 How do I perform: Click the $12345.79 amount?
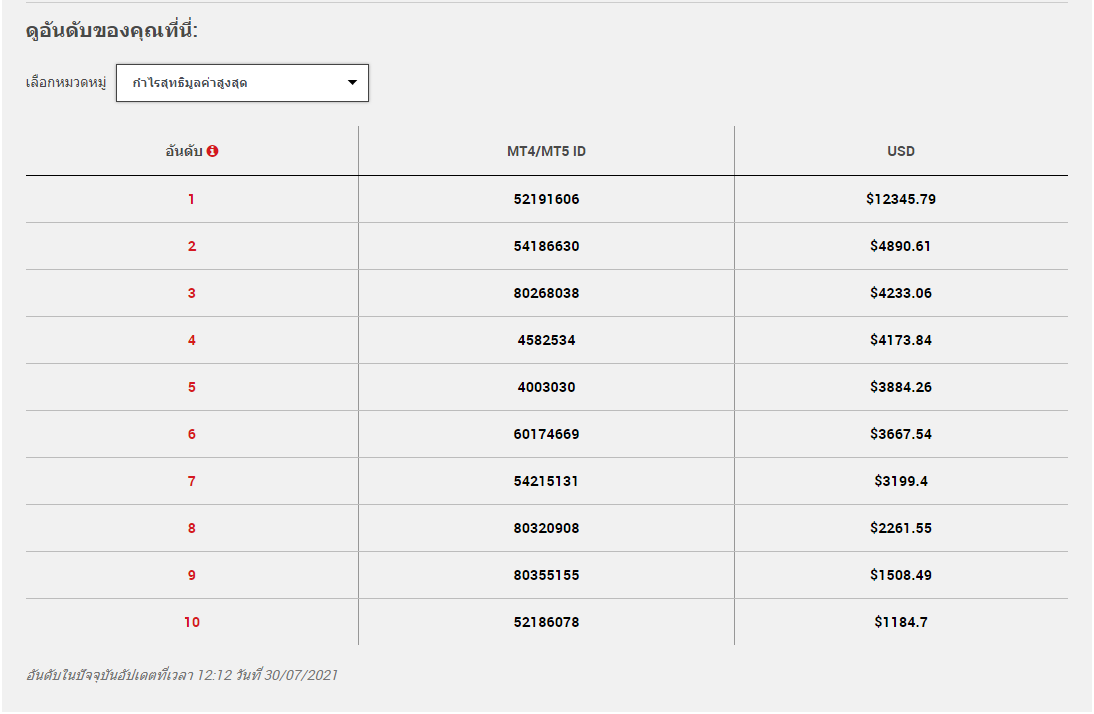901,199
